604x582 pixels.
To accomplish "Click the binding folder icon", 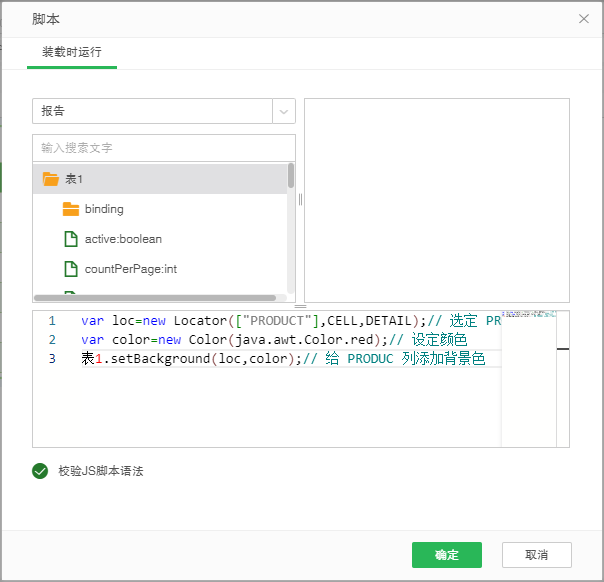I will [71, 209].
